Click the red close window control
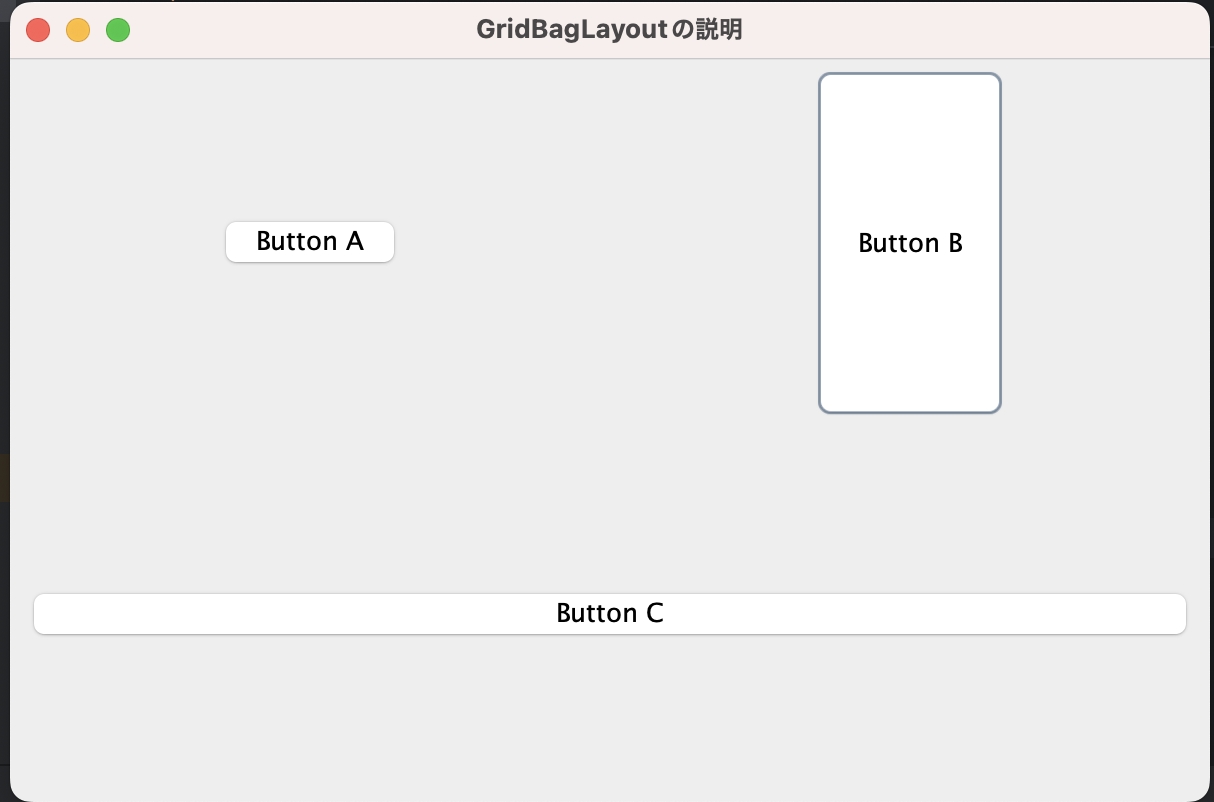 click(x=38, y=29)
